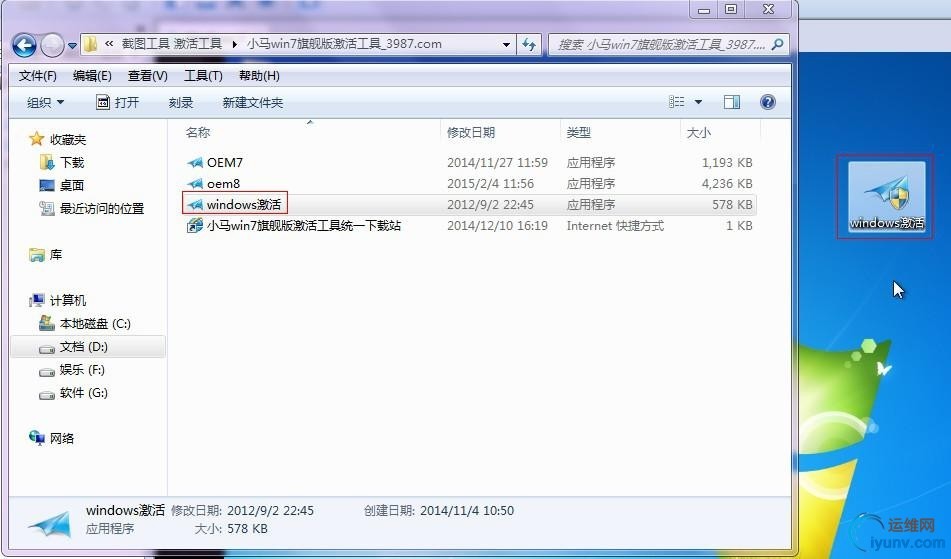Open 软件 (G:) drive

click(84, 392)
